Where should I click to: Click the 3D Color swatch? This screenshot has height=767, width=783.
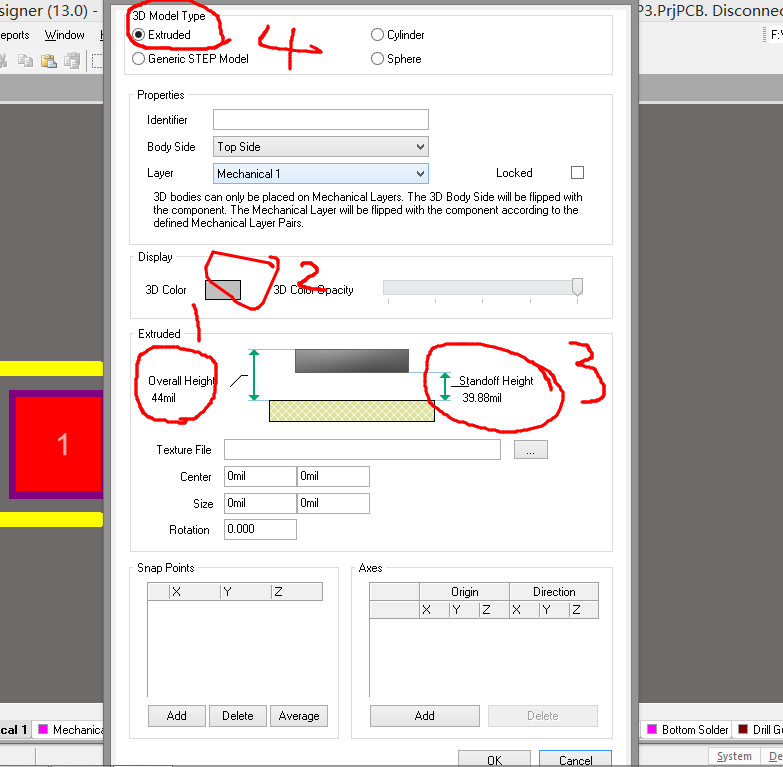pyautogui.click(x=223, y=290)
